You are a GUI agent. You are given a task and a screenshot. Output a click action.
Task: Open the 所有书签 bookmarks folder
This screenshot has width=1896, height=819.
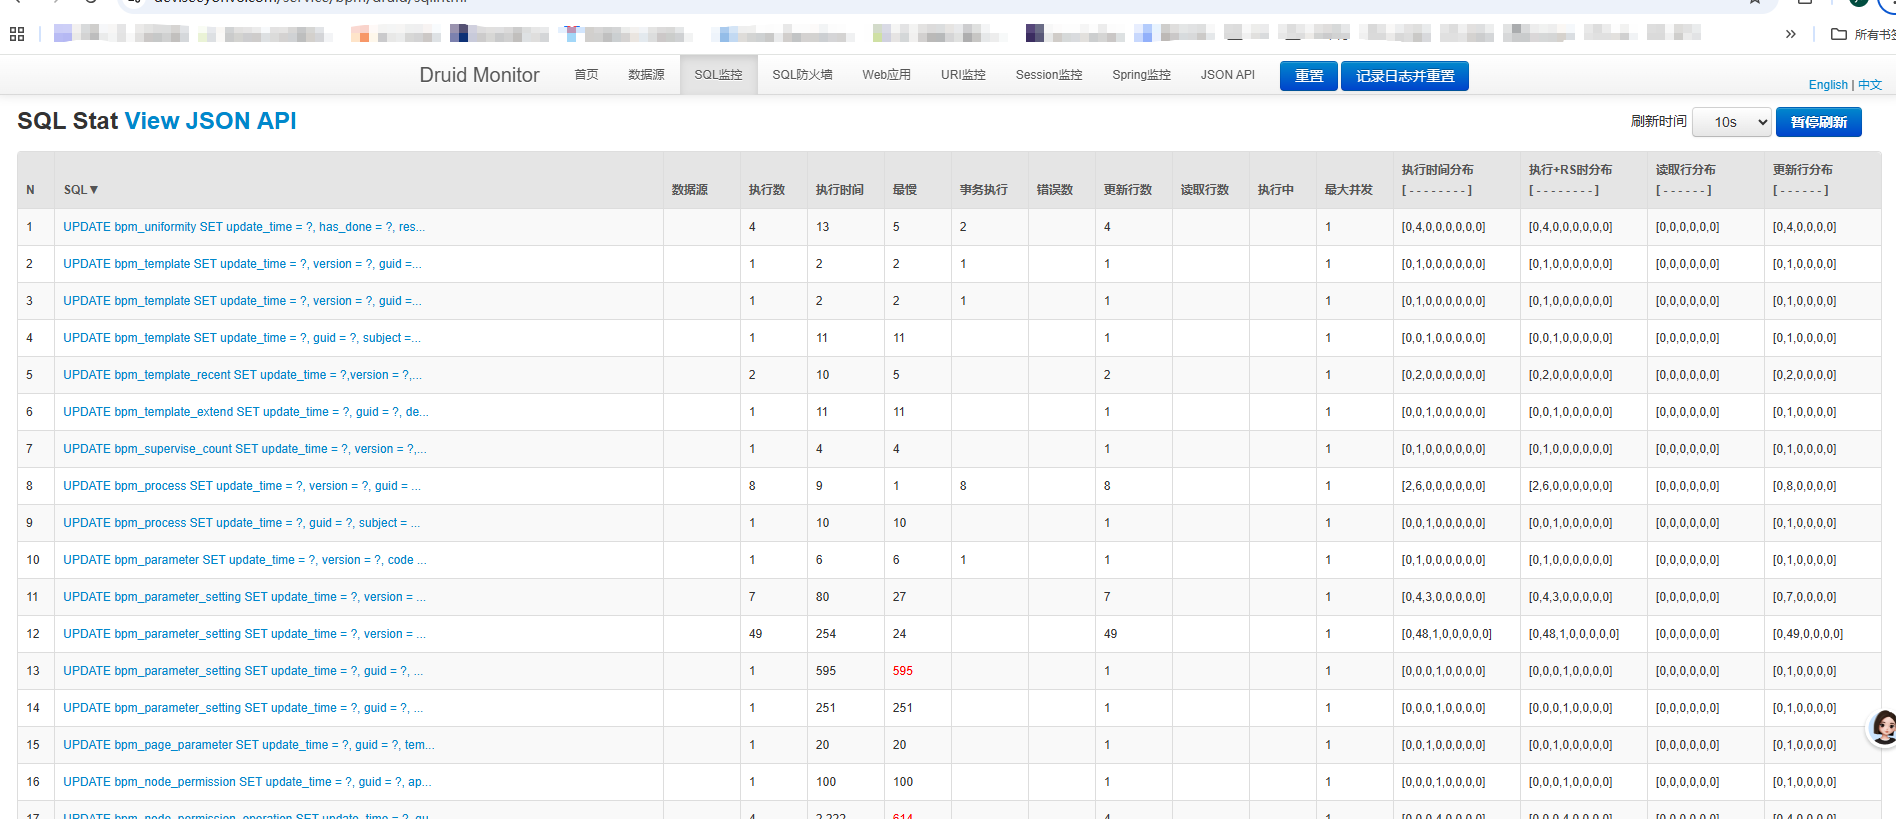coord(1863,34)
